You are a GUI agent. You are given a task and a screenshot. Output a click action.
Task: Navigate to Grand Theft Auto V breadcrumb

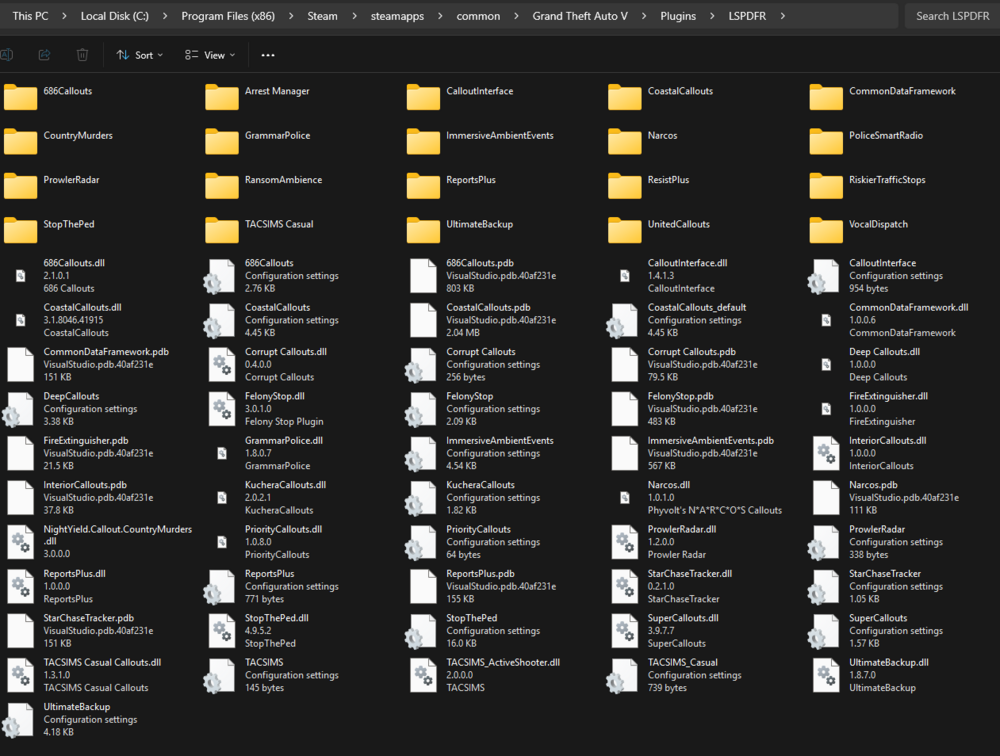(x=580, y=16)
